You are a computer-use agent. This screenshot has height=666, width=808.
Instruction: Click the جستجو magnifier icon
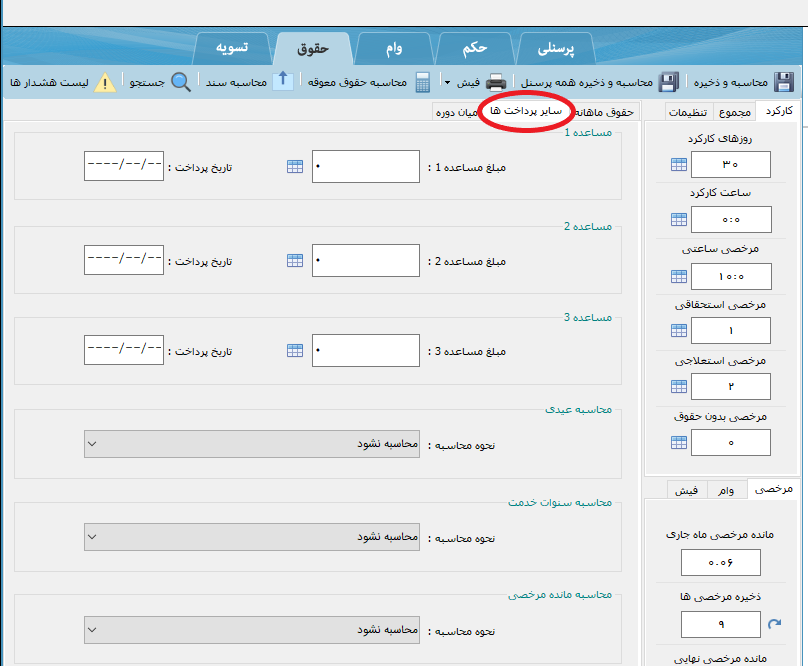tap(181, 82)
